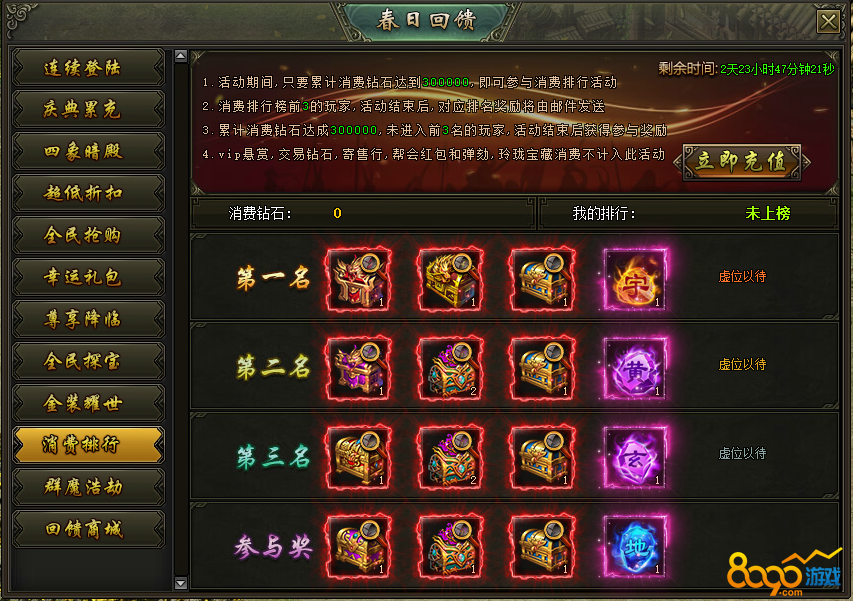Select the highlighted 消费排行 tab
Viewport: 853px width, 601px height.
coord(88,445)
